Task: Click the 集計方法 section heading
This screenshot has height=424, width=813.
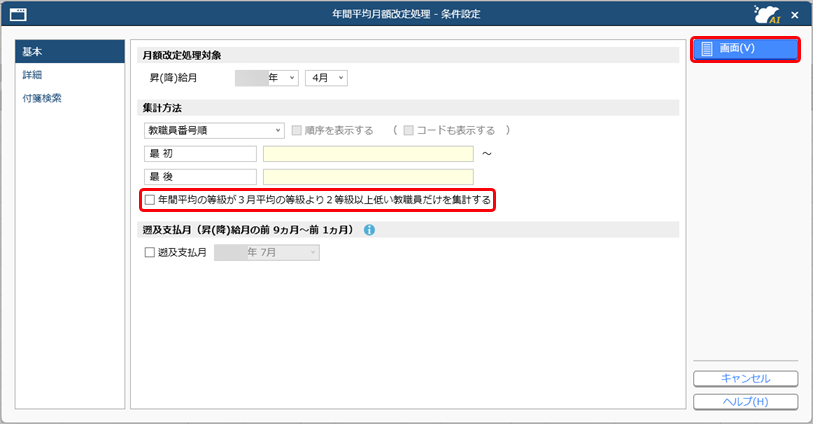Action: tap(162, 108)
